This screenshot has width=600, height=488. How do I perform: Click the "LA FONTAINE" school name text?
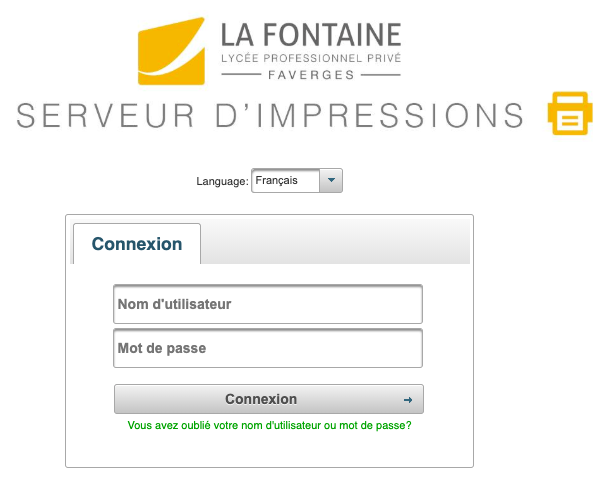point(310,35)
